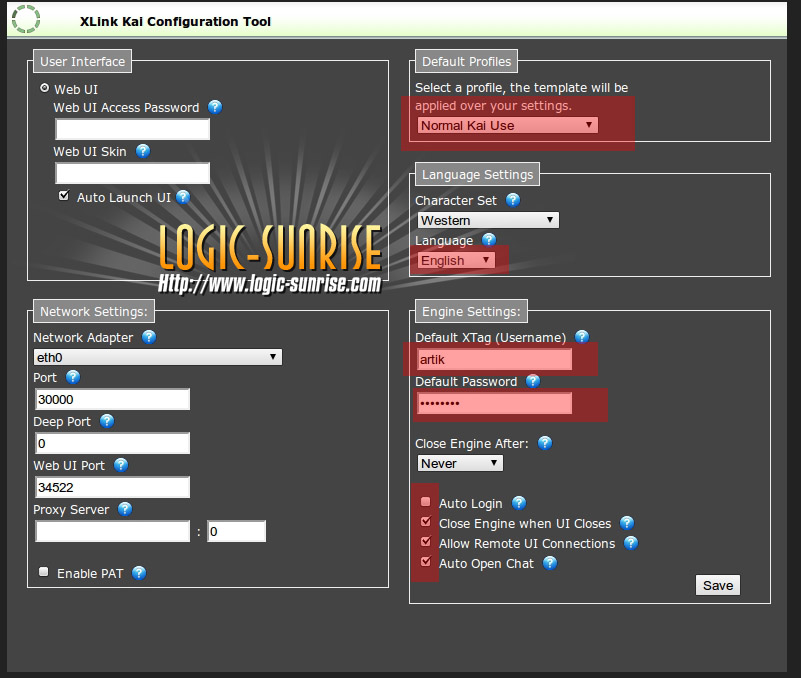This screenshot has width=801, height=678.
Task: Open help for Auto Open Chat
Action: [550, 563]
